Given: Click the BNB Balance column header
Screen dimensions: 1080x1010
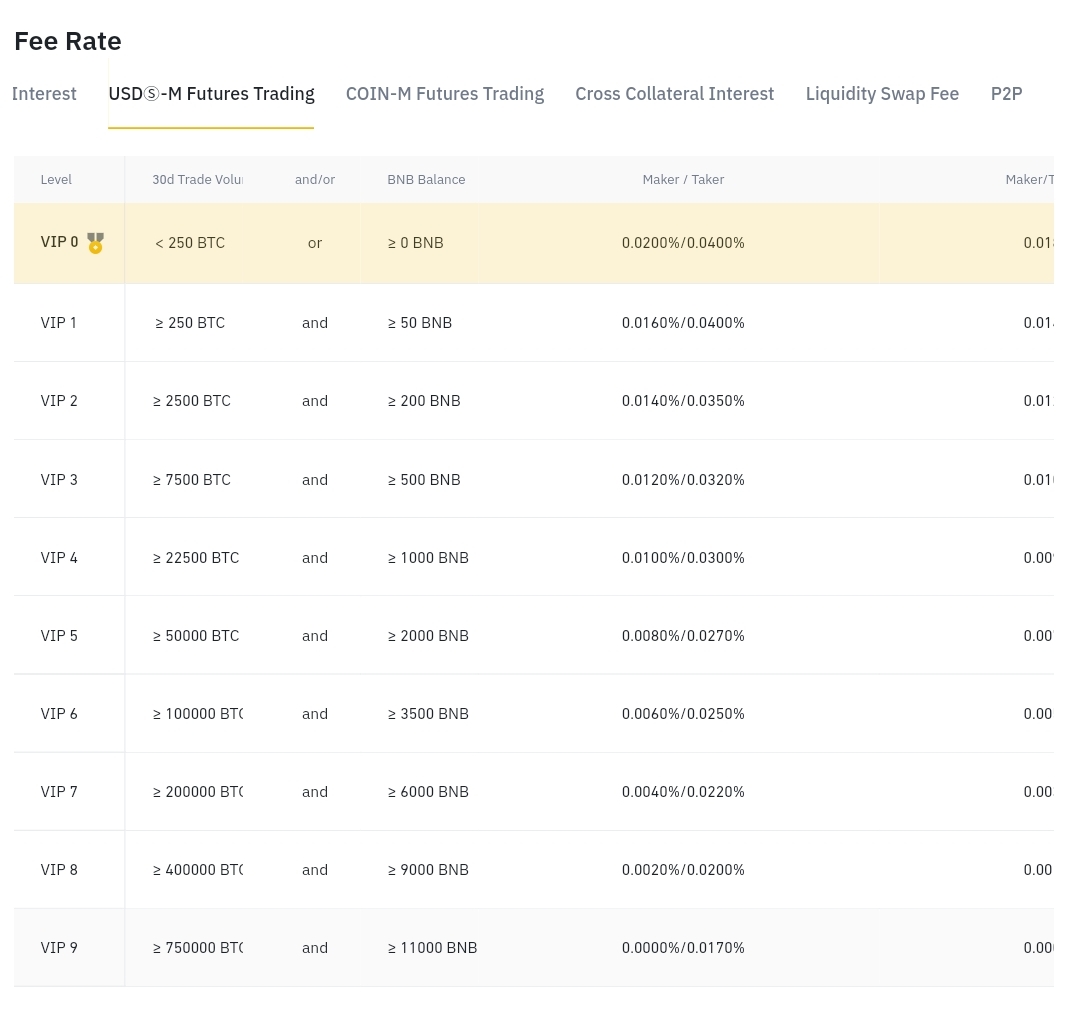Looking at the screenshot, I should click(426, 180).
